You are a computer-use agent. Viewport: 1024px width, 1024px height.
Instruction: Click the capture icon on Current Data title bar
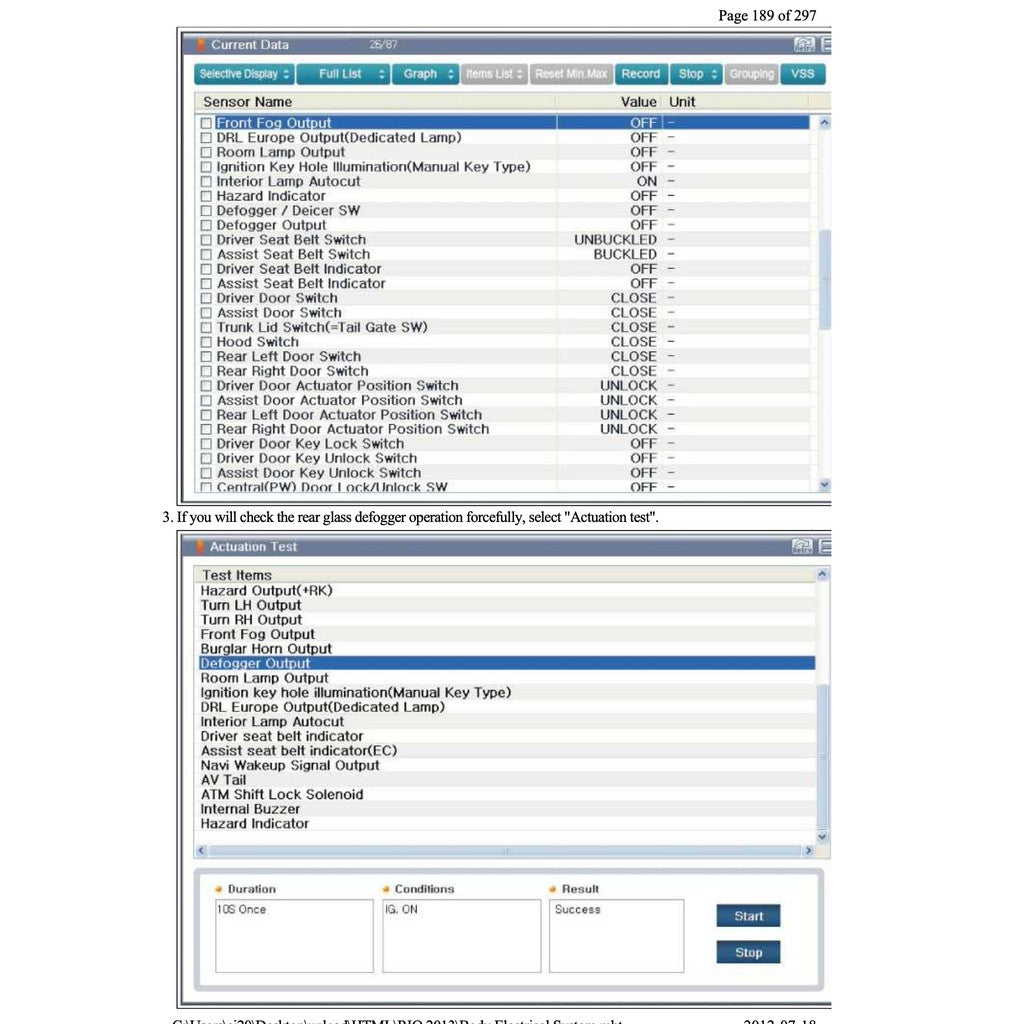803,44
